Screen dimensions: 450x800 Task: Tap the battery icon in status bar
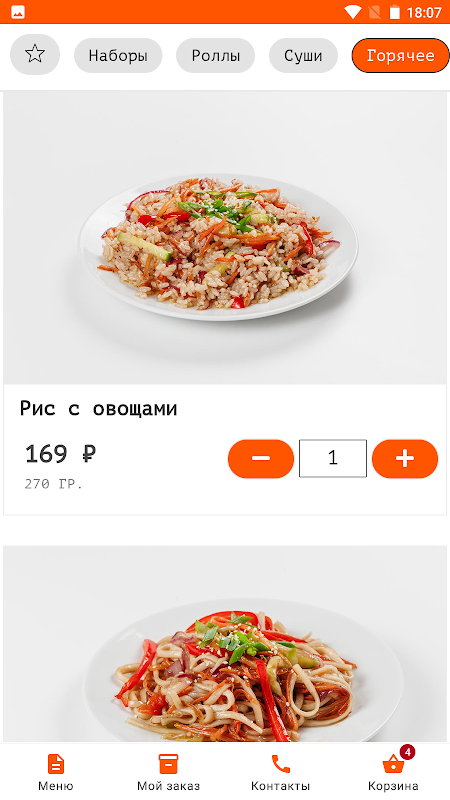pos(394,12)
